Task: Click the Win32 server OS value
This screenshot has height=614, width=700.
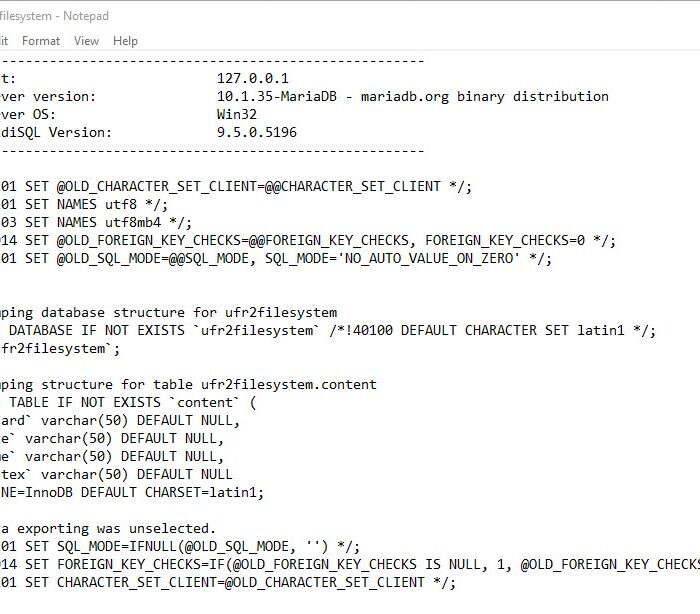Action: 237,114
